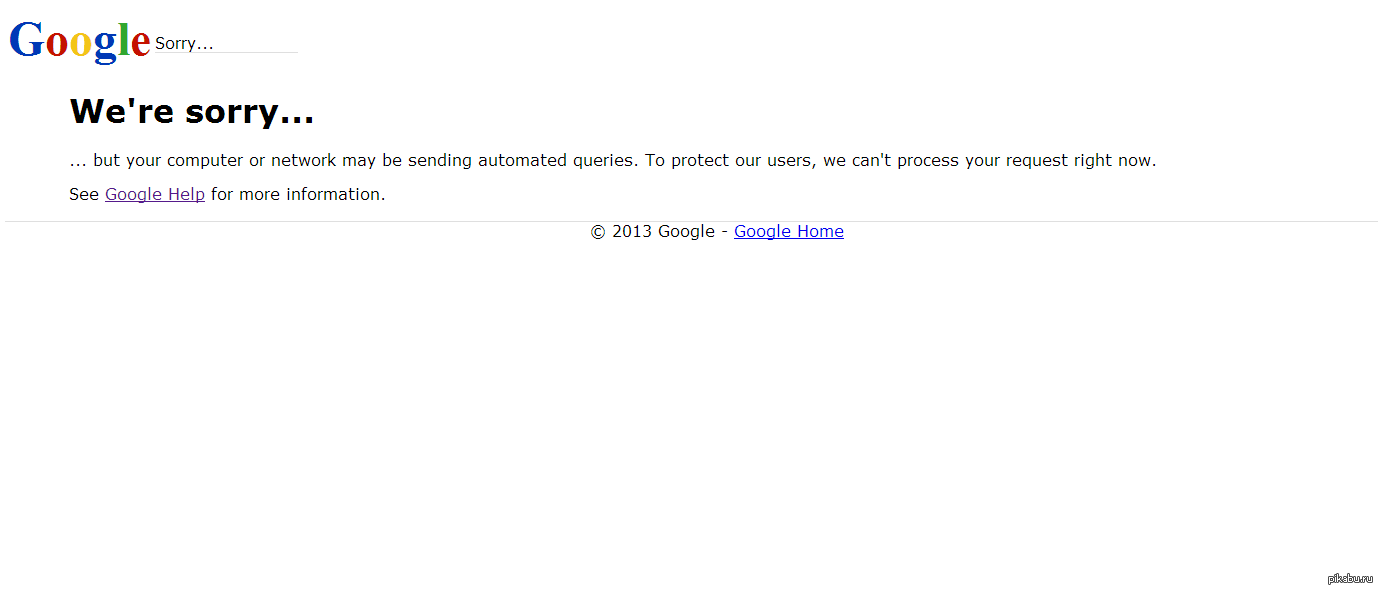Screen dimensions: 1378x590
Task: Click the first red o in Google logo
Action: pos(57,44)
